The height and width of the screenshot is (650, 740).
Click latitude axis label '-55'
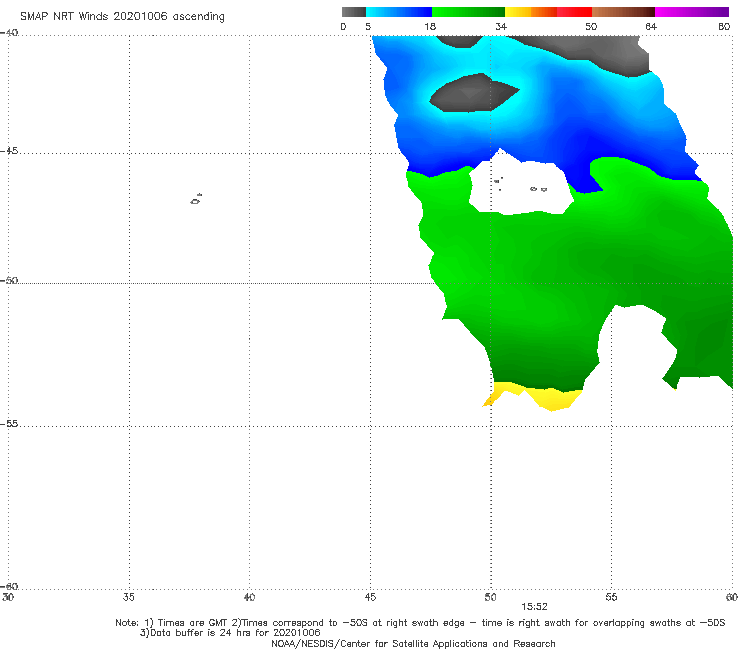[9, 424]
